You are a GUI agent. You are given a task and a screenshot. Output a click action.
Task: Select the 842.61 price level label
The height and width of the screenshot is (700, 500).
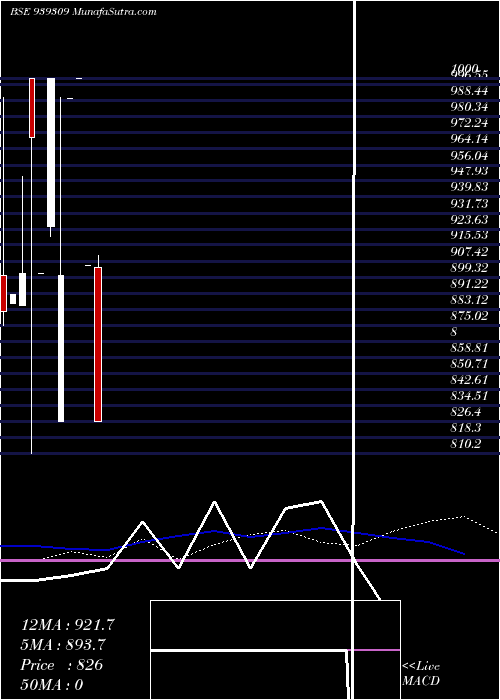469,380
